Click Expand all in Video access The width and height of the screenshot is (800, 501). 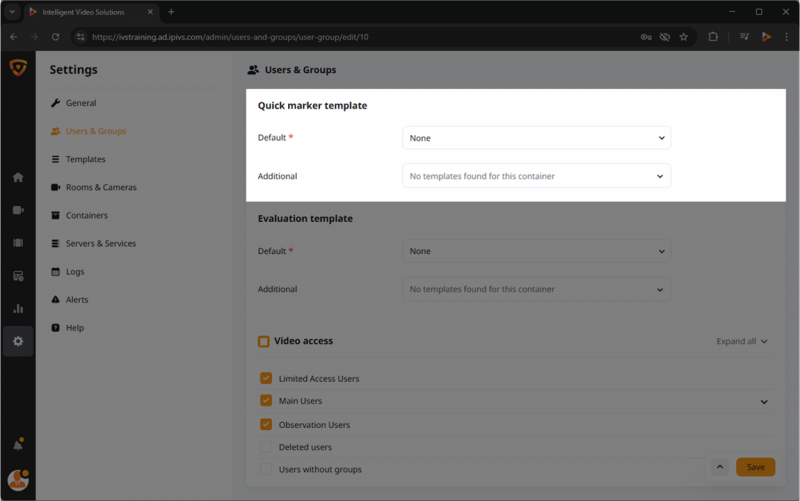(x=741, y=341)
